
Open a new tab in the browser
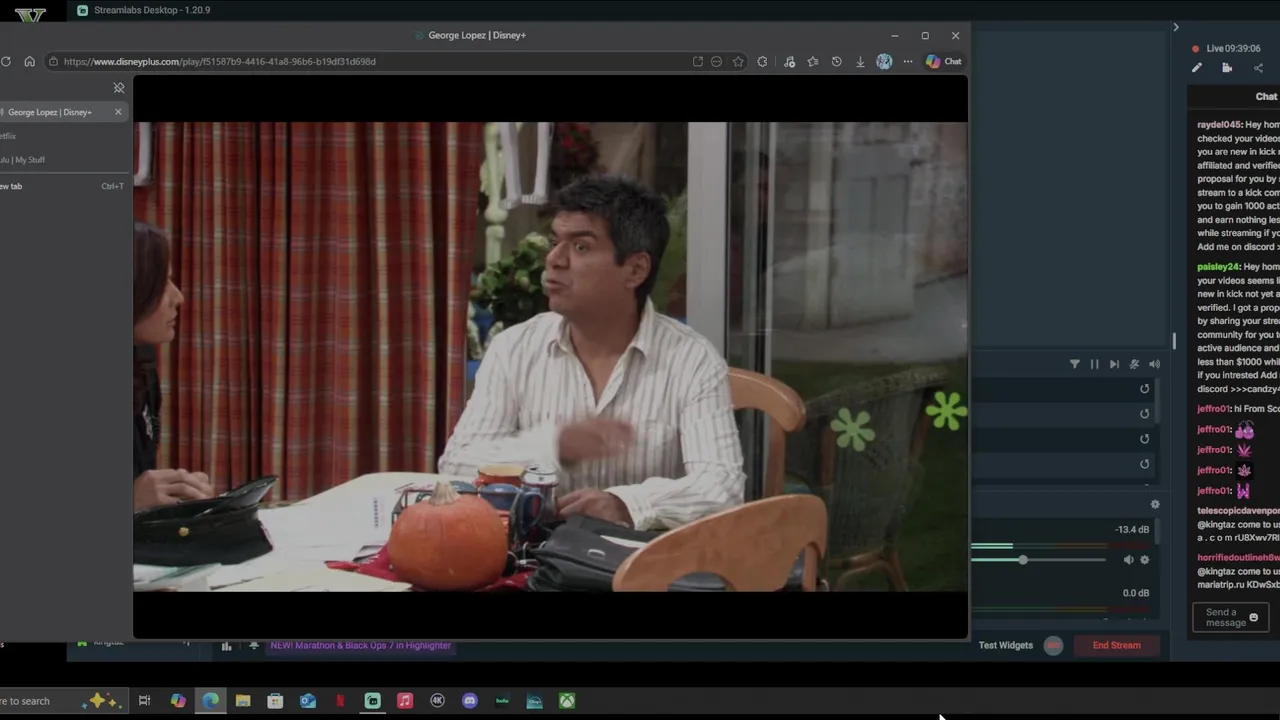click(x=60, y=186)
